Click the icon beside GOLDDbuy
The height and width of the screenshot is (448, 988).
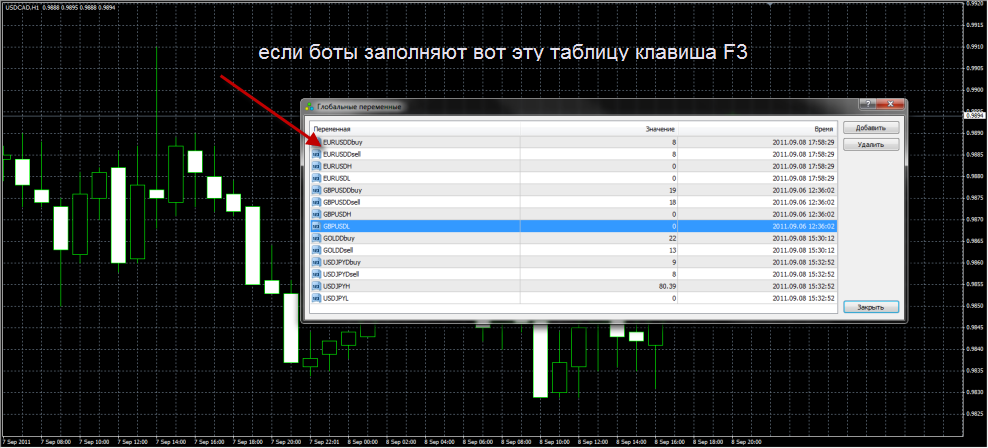[316, 238]
